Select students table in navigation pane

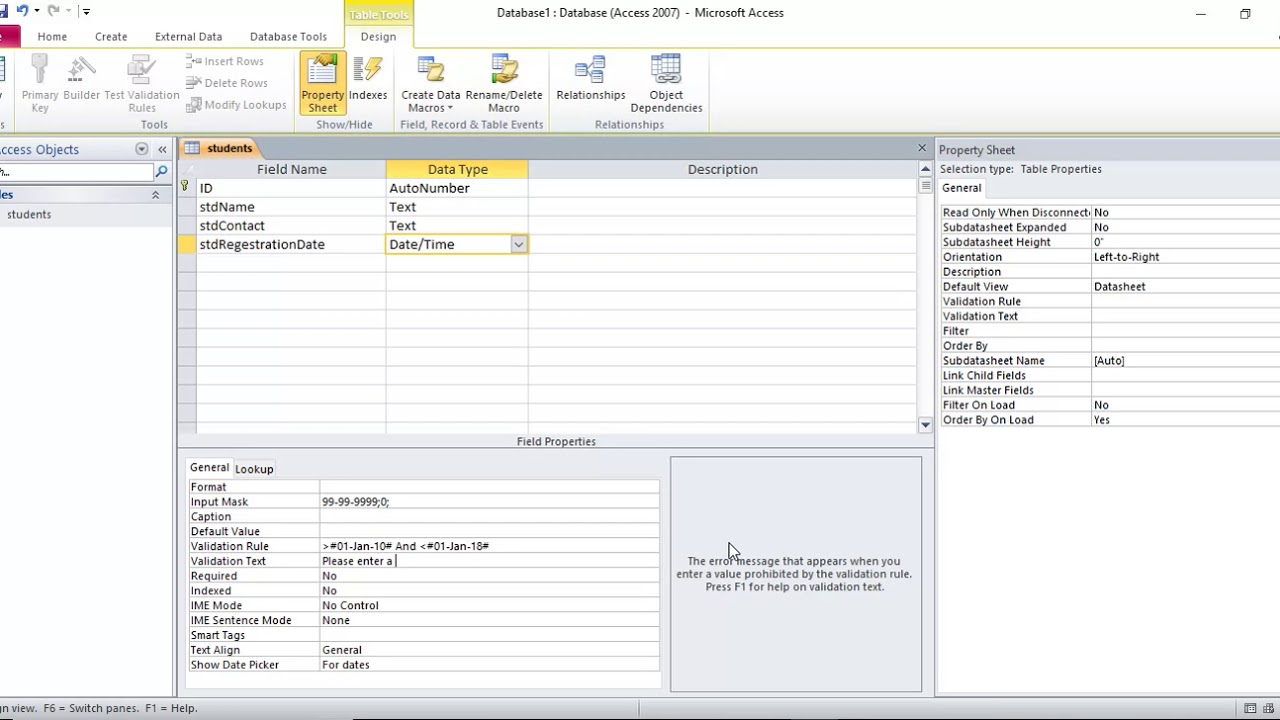29,214
